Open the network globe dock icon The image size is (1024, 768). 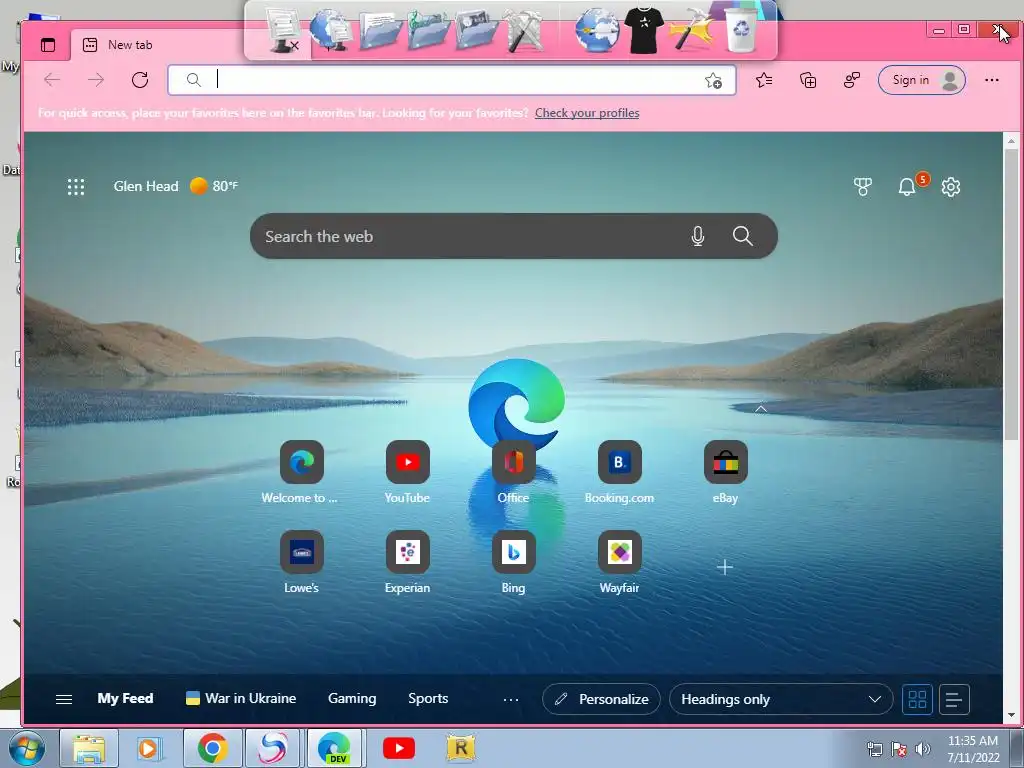[x=331, y=30]
